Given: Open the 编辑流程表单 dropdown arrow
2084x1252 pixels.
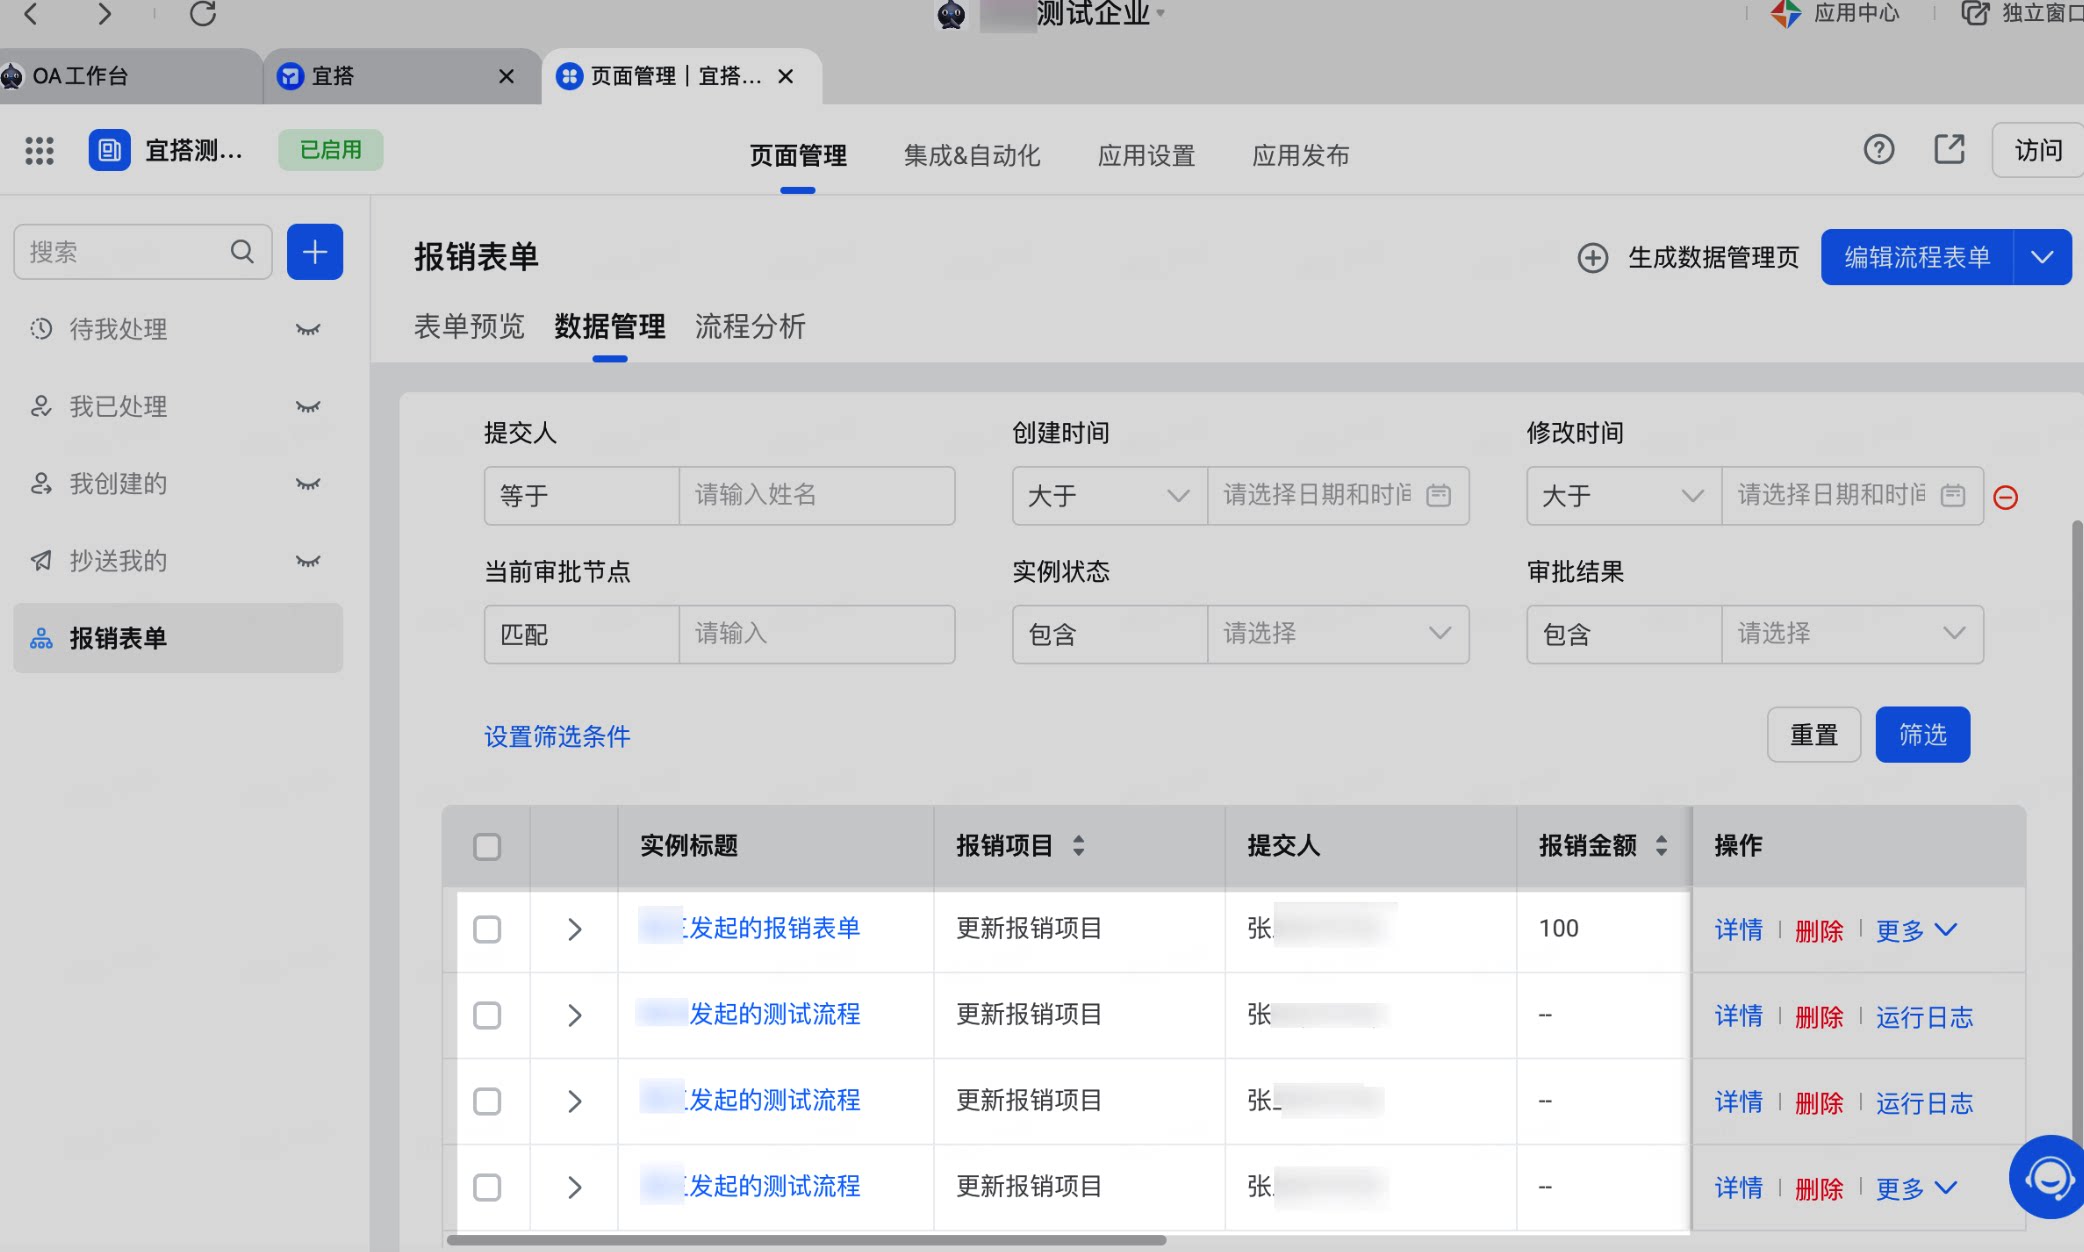Looking at the screenshot, I should click(x=2042, y=257).
